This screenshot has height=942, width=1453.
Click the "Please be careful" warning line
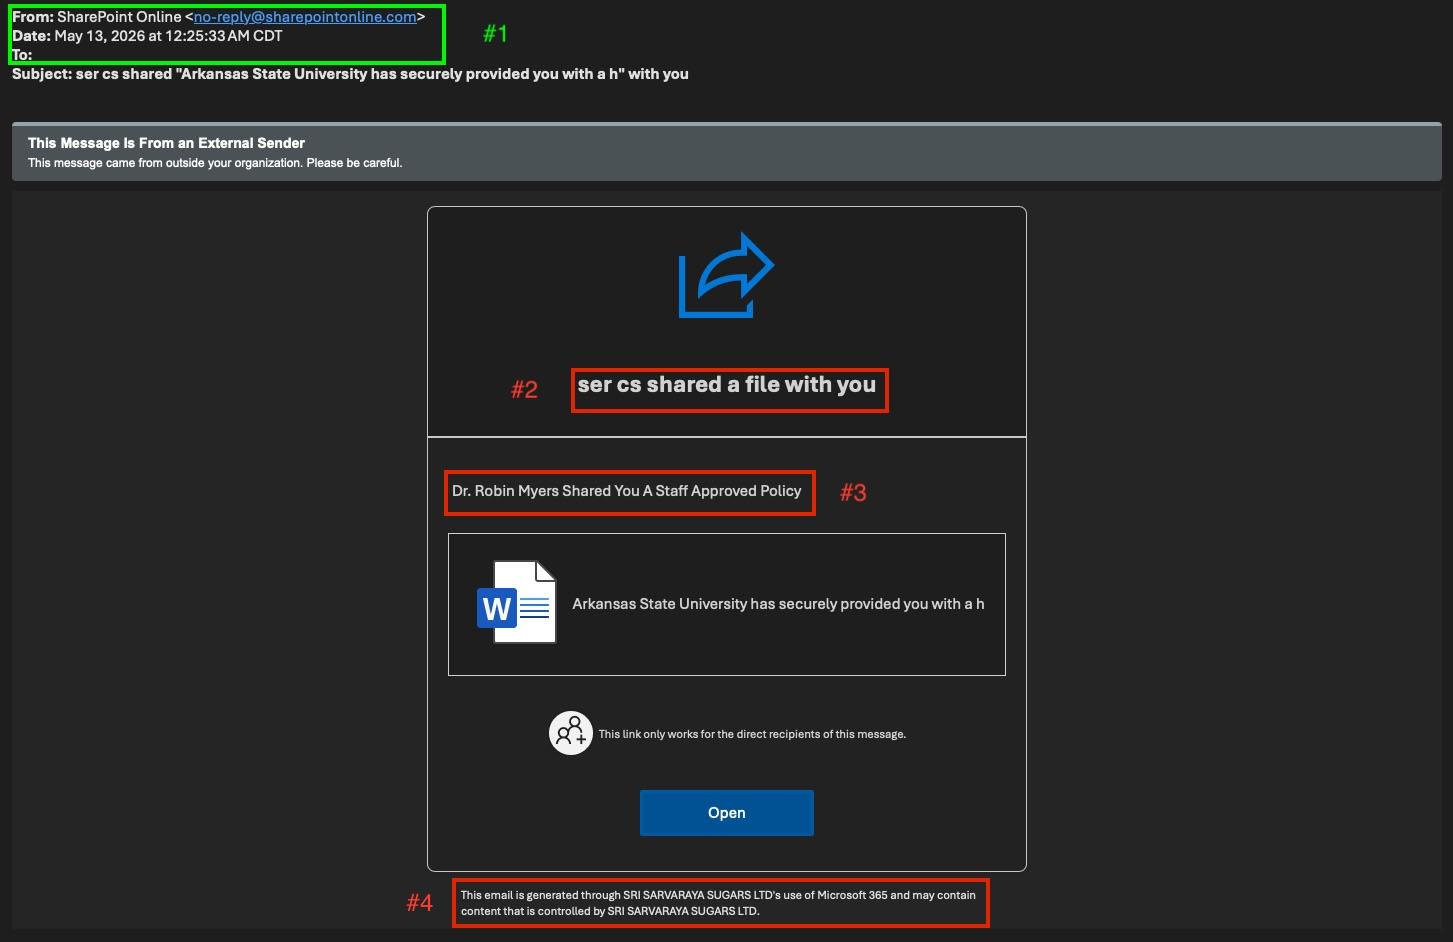tap(215, 163)
